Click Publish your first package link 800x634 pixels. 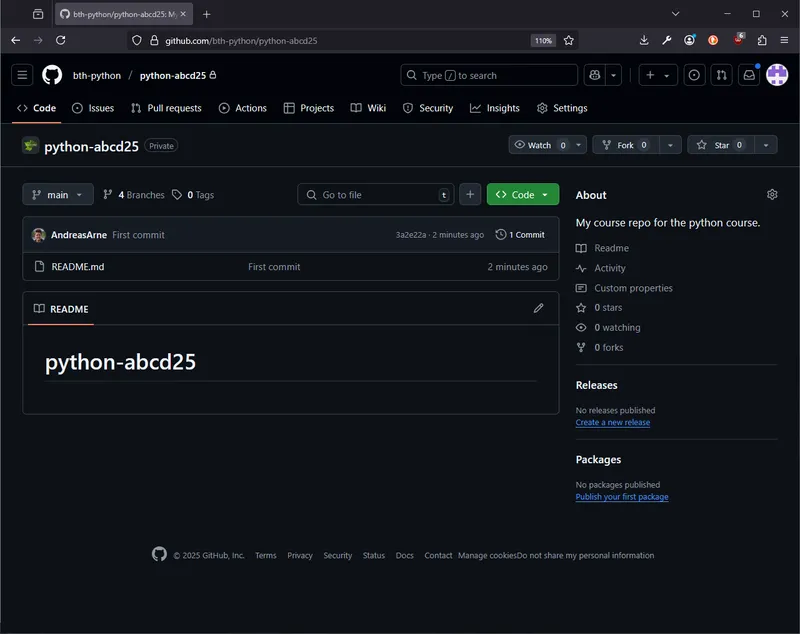pos(622,497)
